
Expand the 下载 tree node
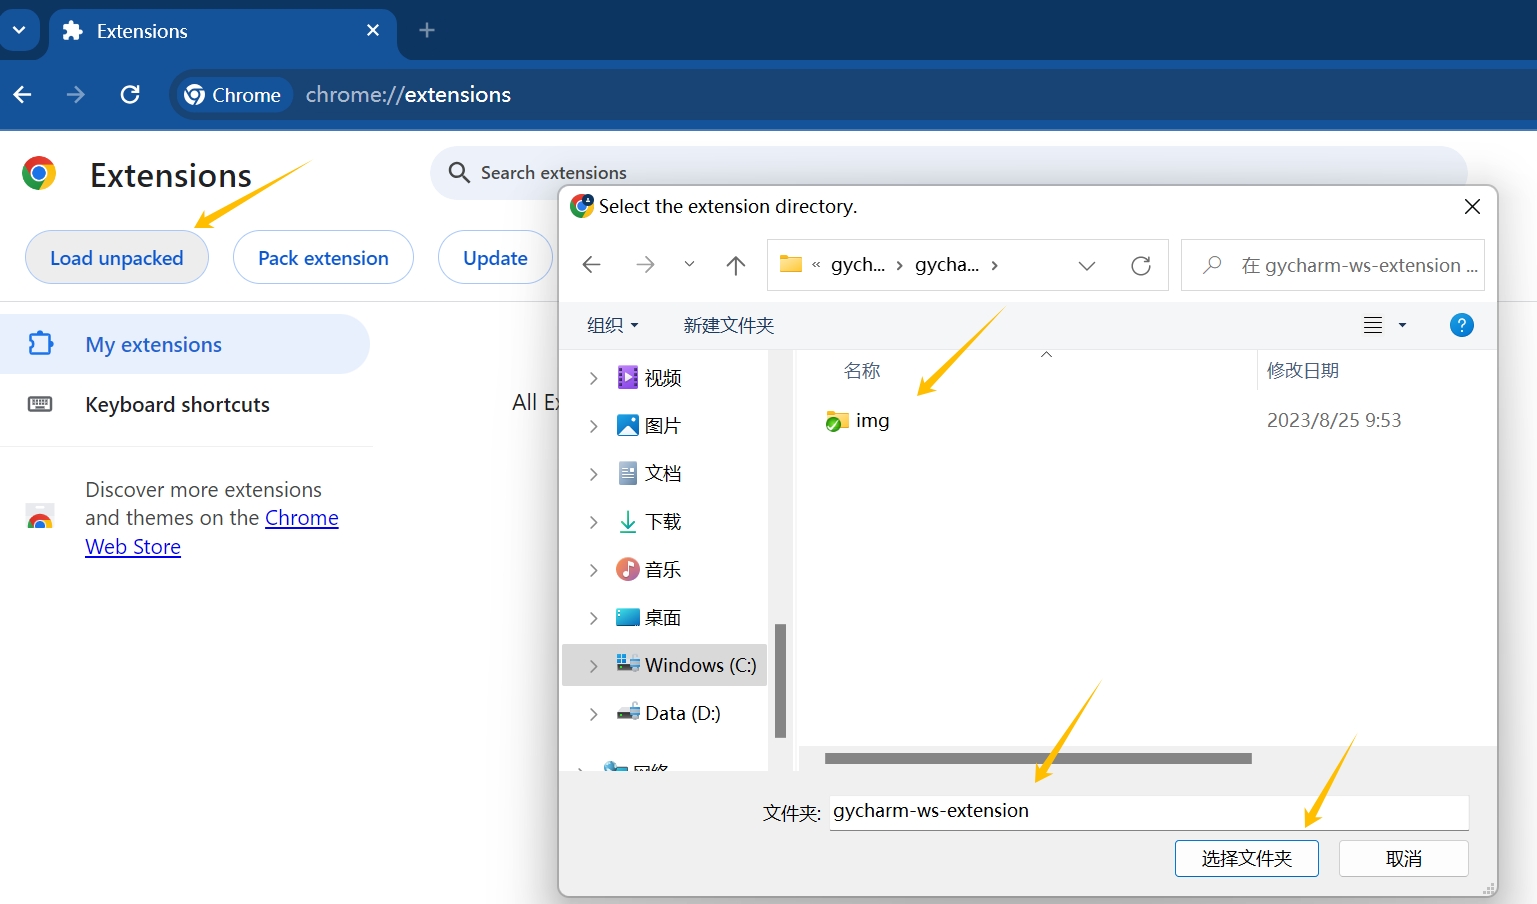pyautogui.click(x=594, y=522)
